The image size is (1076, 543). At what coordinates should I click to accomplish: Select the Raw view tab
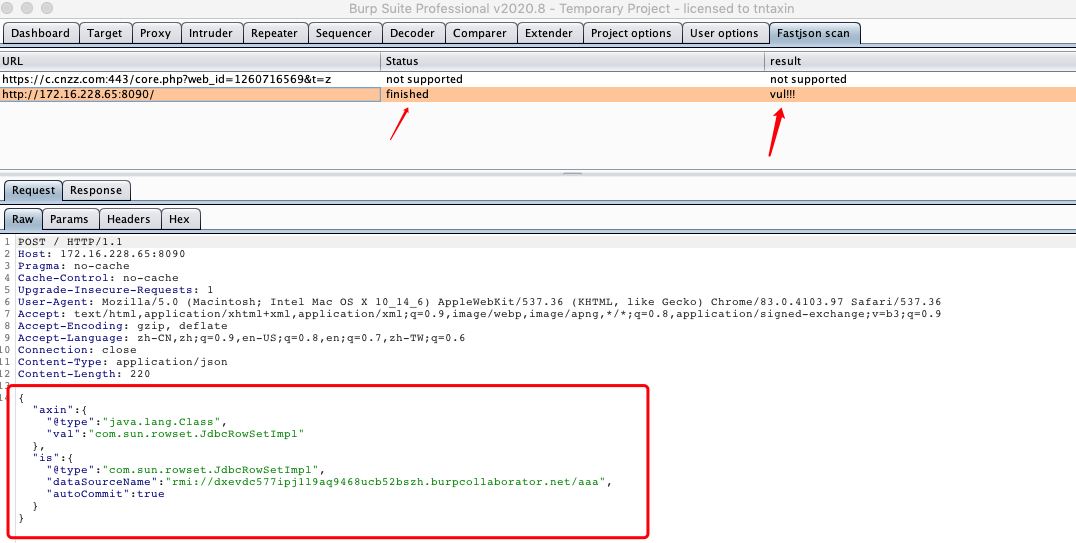pos(23,219)
